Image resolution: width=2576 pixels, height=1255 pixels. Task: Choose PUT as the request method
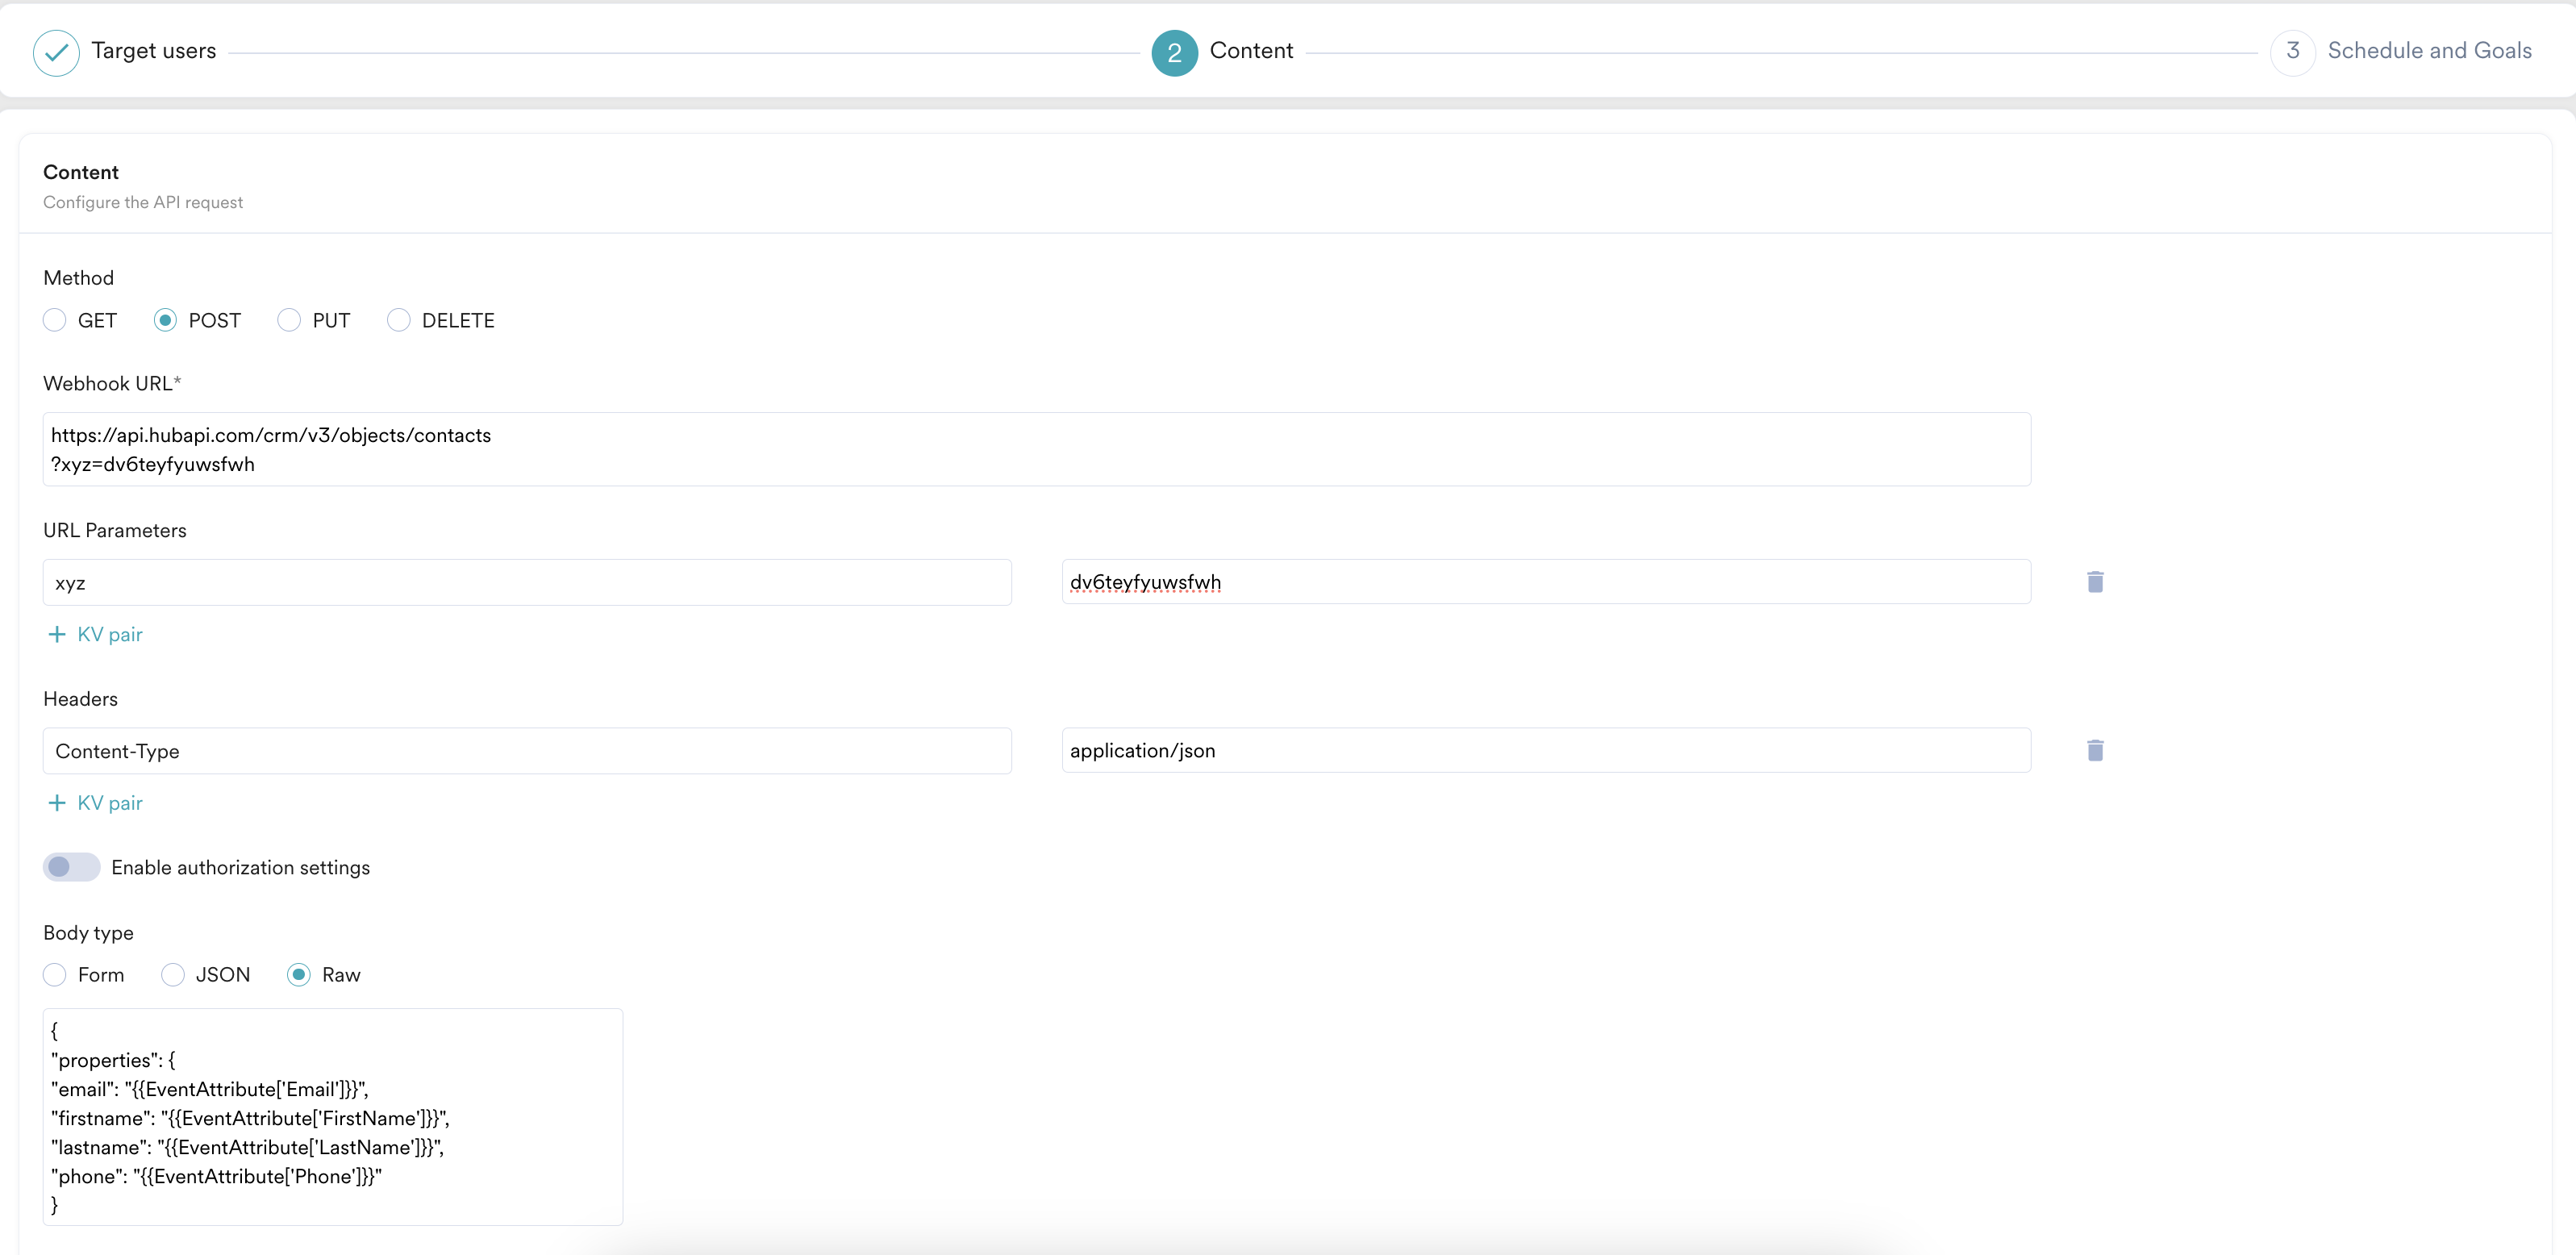click(289, 320)
